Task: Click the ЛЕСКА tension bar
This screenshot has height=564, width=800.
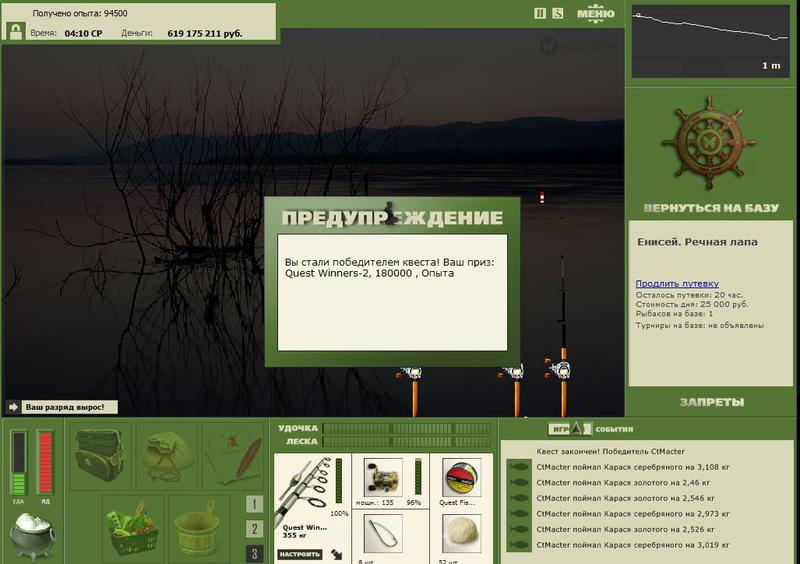Action: click(407, 442)
